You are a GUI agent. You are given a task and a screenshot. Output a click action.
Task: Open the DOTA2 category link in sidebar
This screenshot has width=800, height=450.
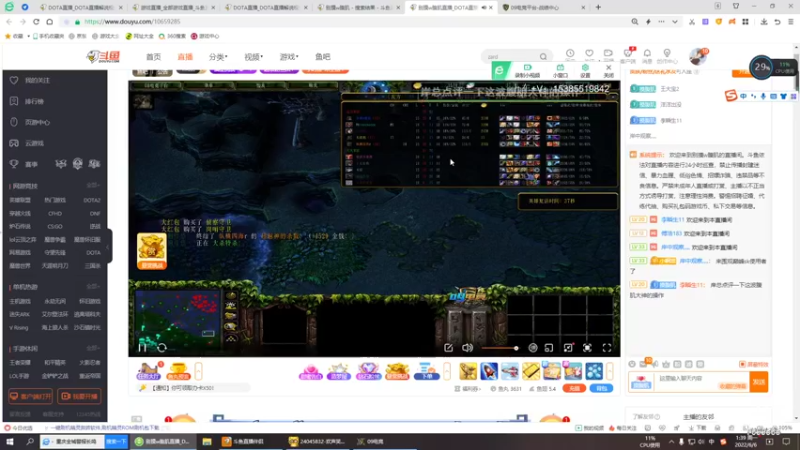(92, 201)
